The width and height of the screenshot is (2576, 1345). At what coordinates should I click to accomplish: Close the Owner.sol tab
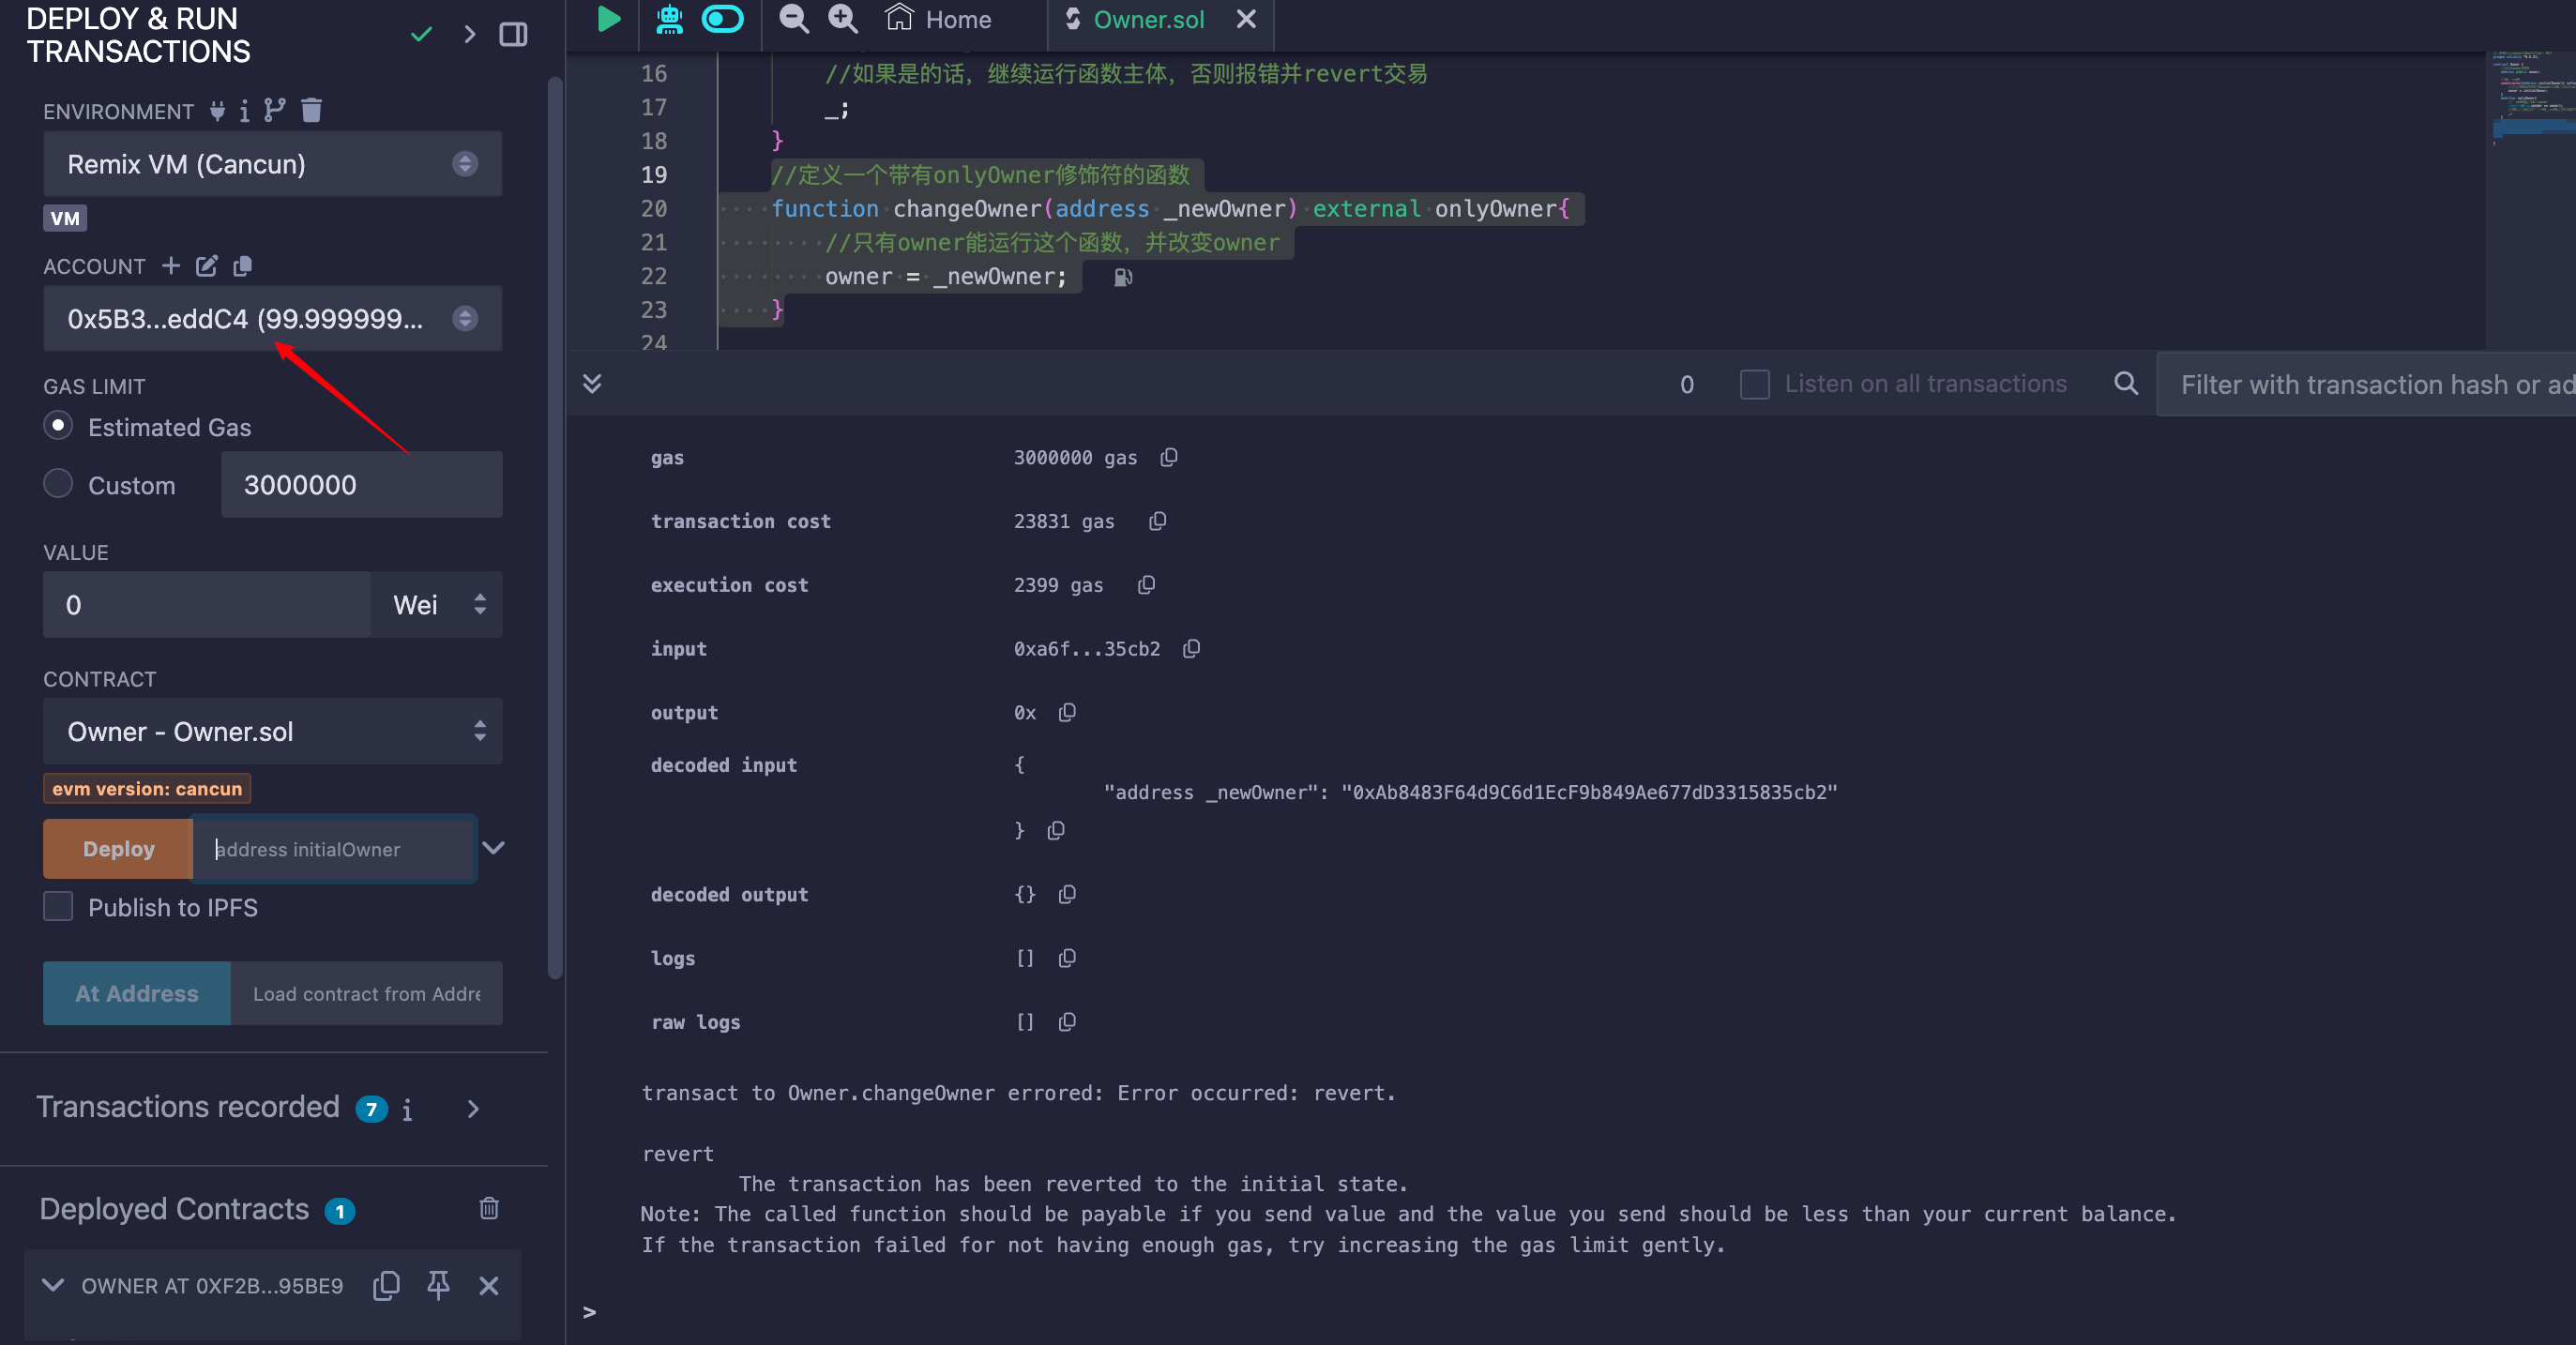click(1246, 19)
